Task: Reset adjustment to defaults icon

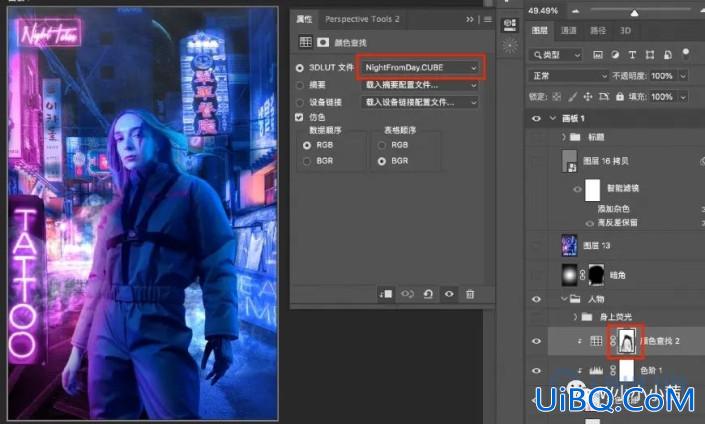Action: (428, 294)
